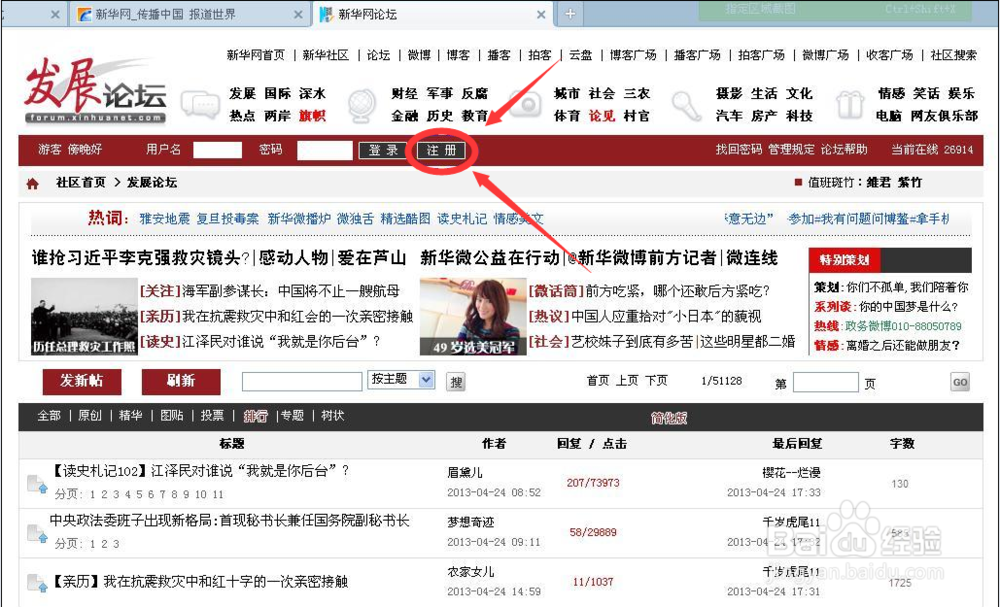Select the 图贴 filter tab
This screenshot has width=1000, height=607.
pyautogui.click(x=172, y=416)
